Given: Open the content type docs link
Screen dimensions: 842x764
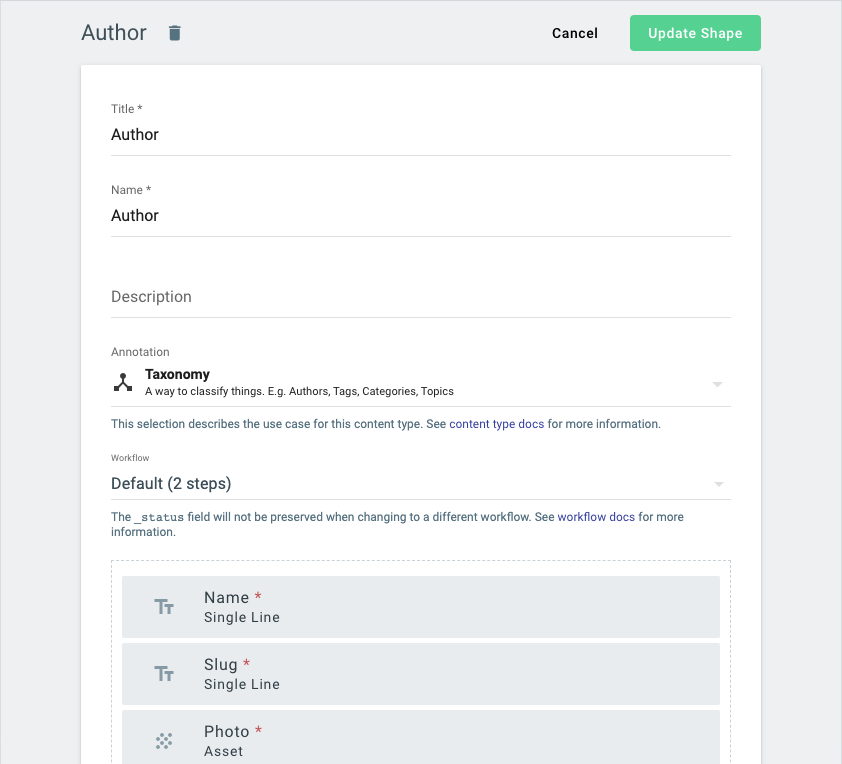Looking at the screenshot, I should [496, 424].
